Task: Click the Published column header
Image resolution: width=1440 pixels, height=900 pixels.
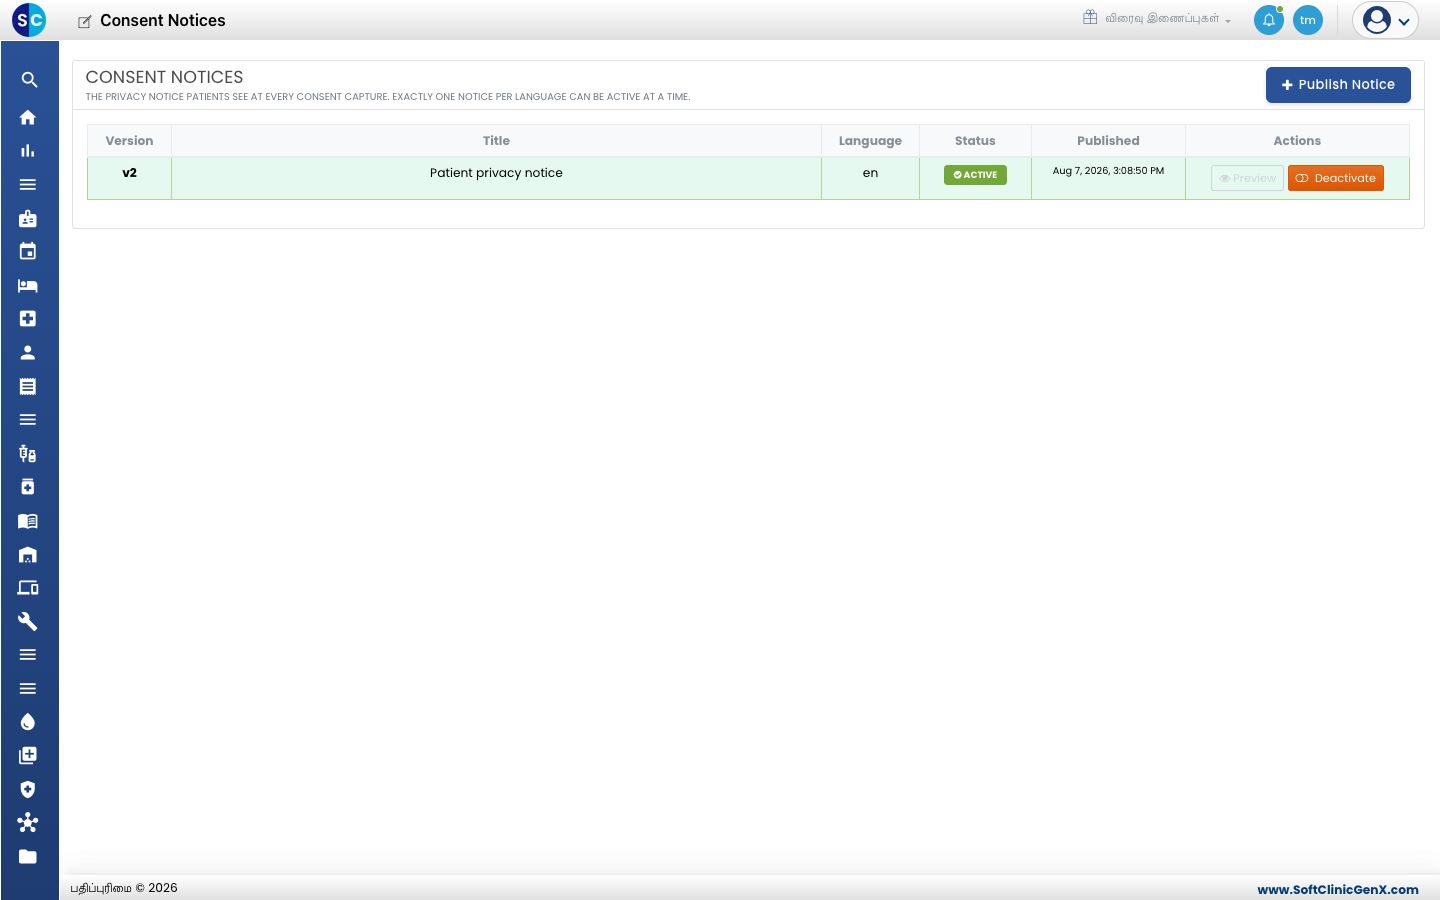Action: (x=1108, y=141)
